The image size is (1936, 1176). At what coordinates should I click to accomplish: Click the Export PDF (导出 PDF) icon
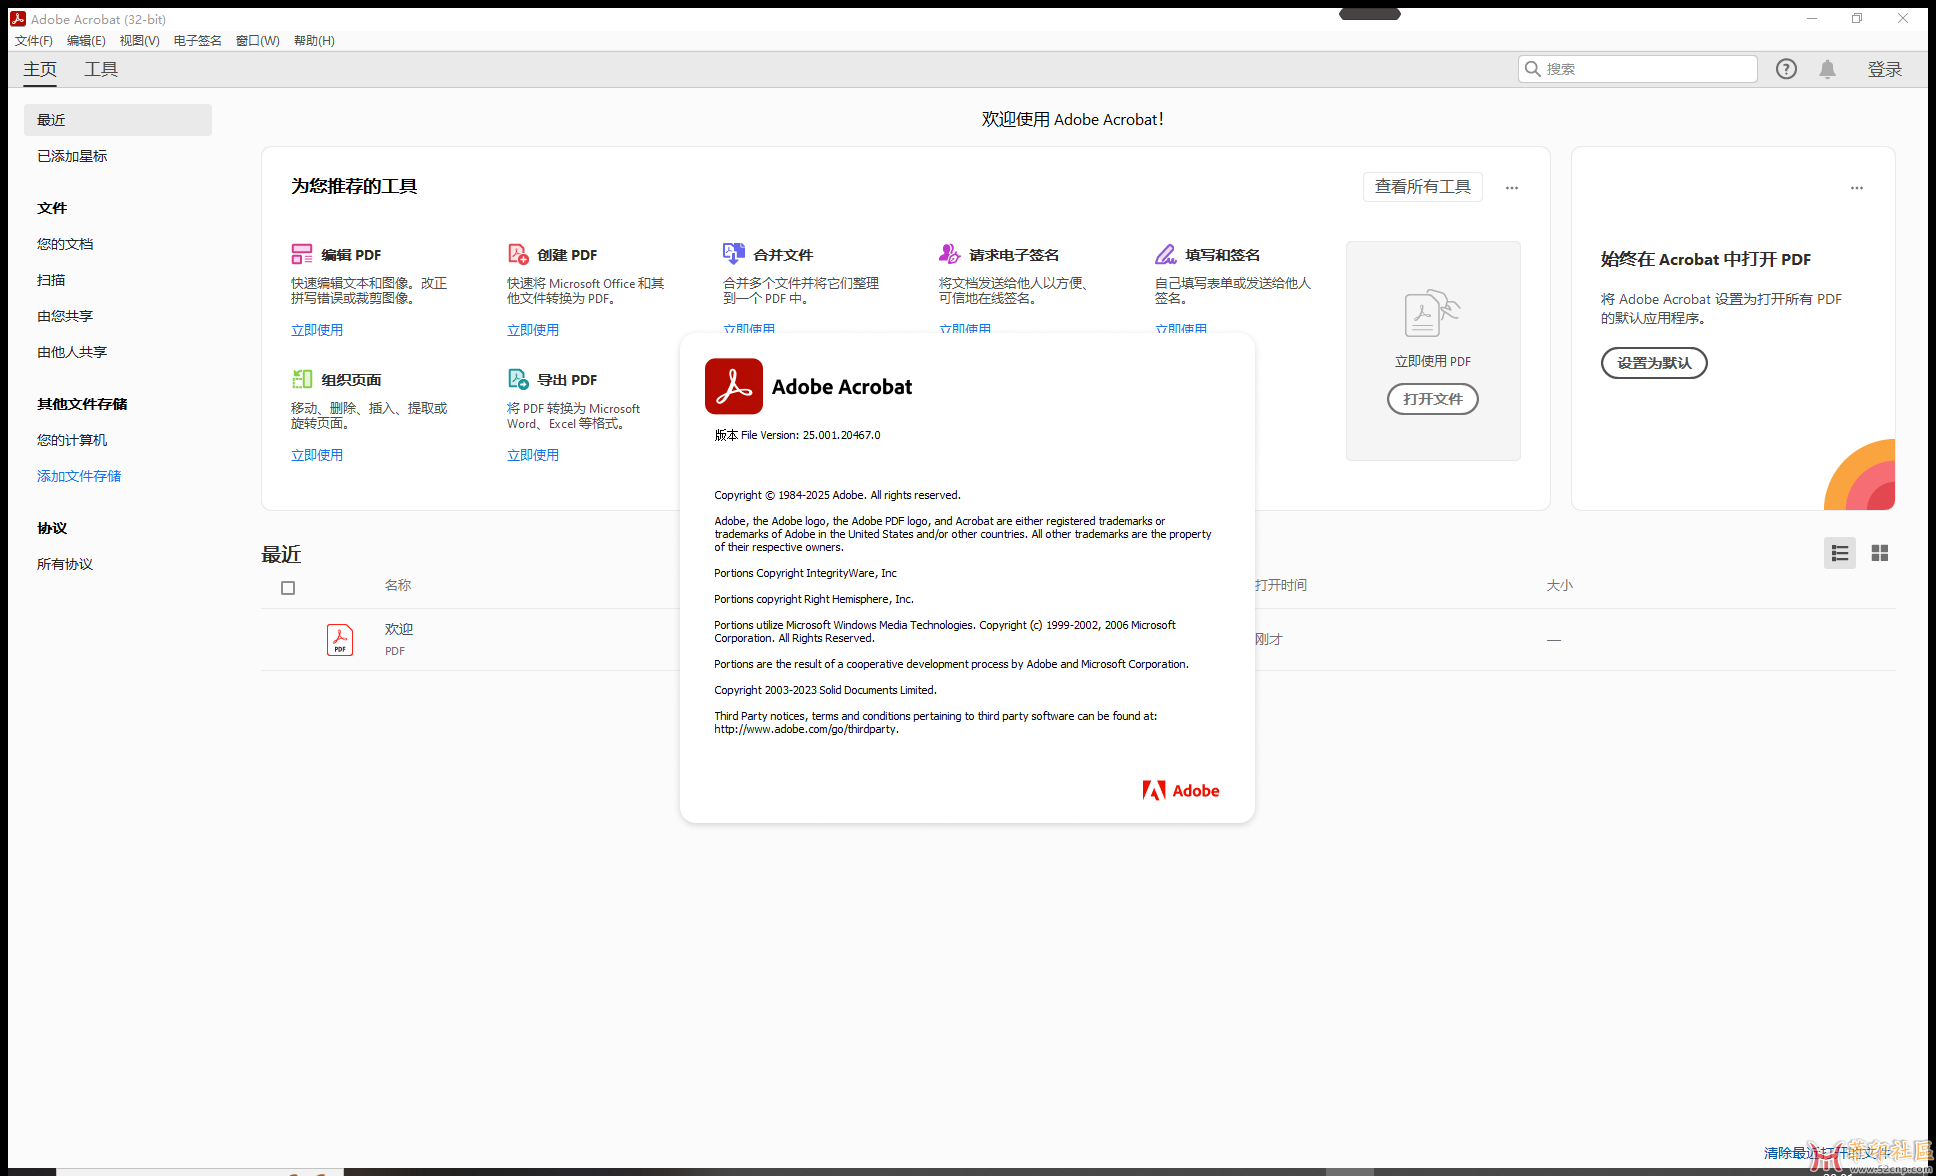click(x=518, y=379)
